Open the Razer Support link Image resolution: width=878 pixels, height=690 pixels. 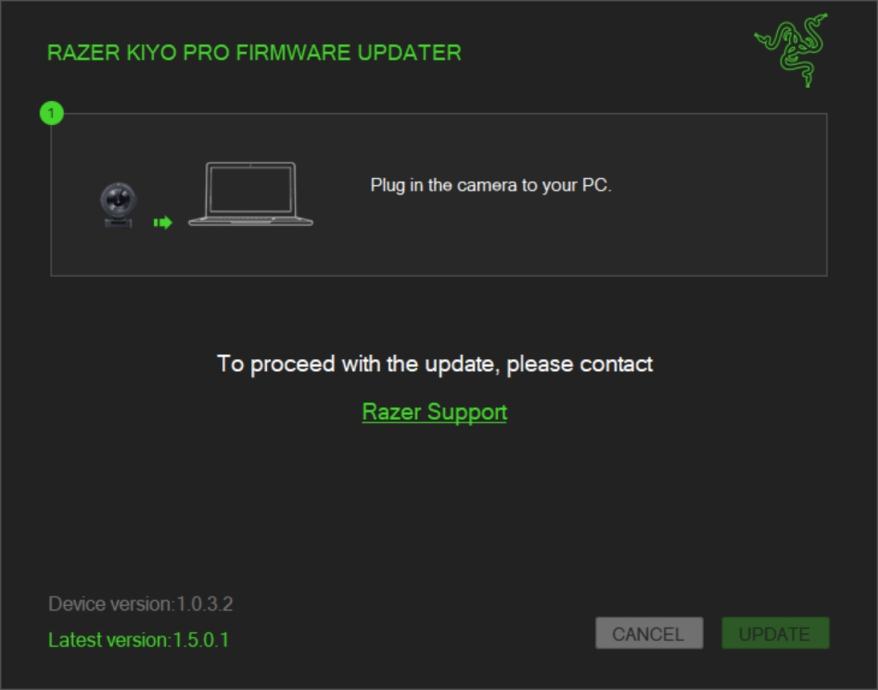[x=435, y=412]
